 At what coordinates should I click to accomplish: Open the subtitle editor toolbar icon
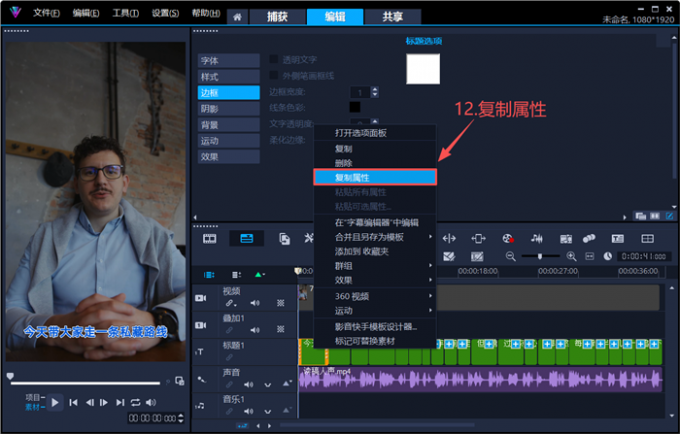click(x=617, y=238)
